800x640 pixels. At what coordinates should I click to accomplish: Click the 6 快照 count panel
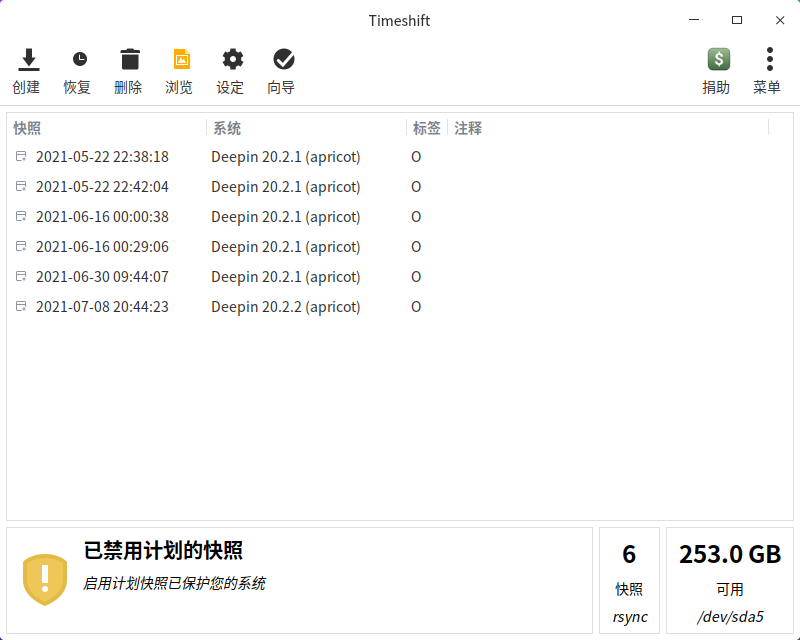coord(629,580)
